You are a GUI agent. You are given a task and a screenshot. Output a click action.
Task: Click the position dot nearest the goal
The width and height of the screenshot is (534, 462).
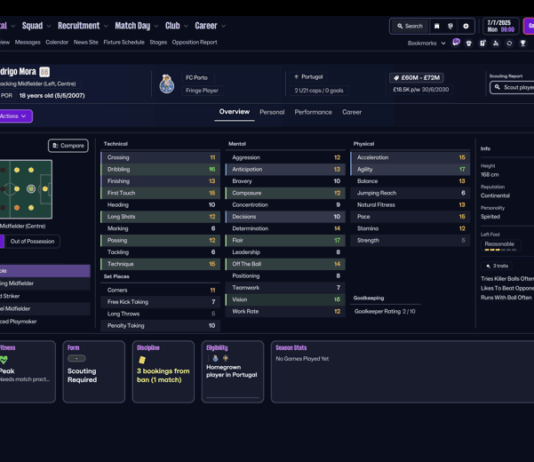click(45, 189)
